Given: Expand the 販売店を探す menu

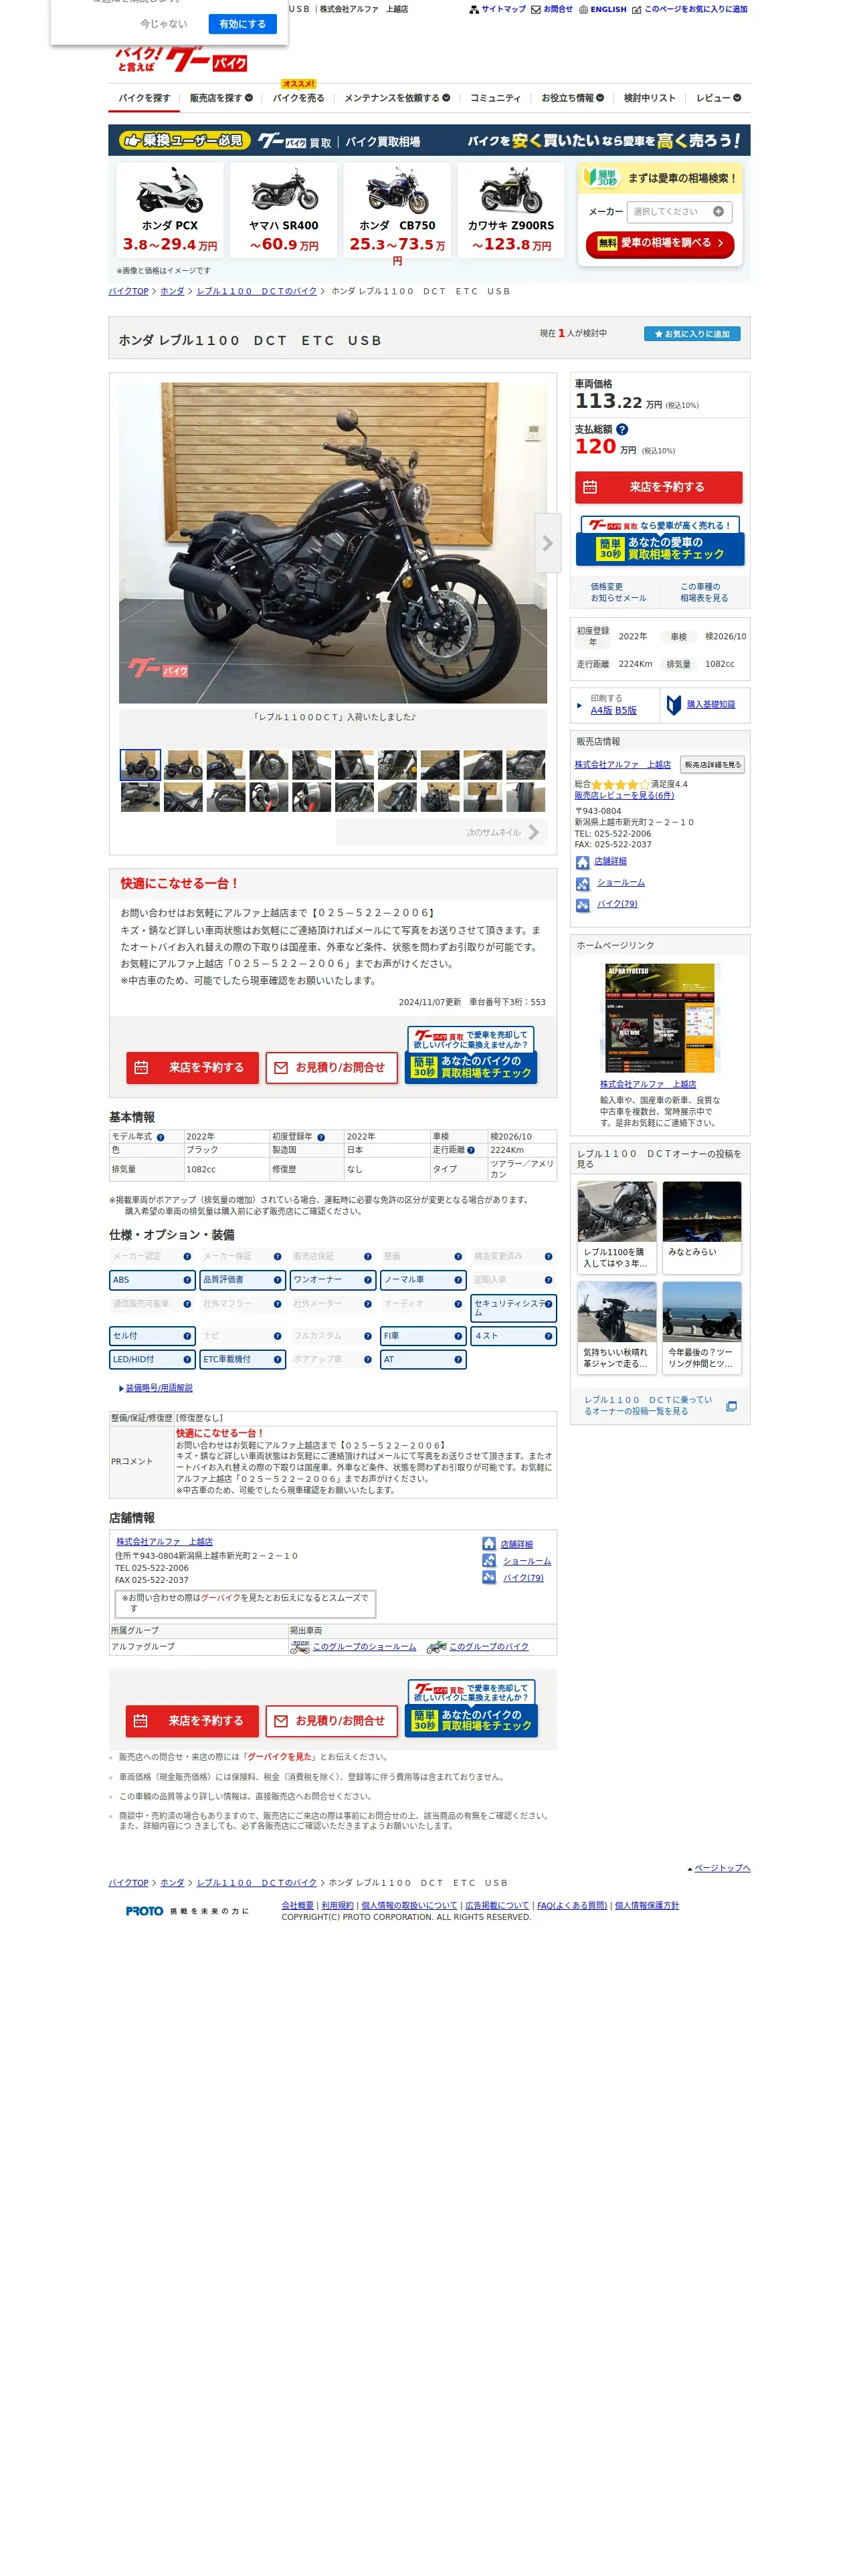Looking at the screenshot, I should pos(221,98).
